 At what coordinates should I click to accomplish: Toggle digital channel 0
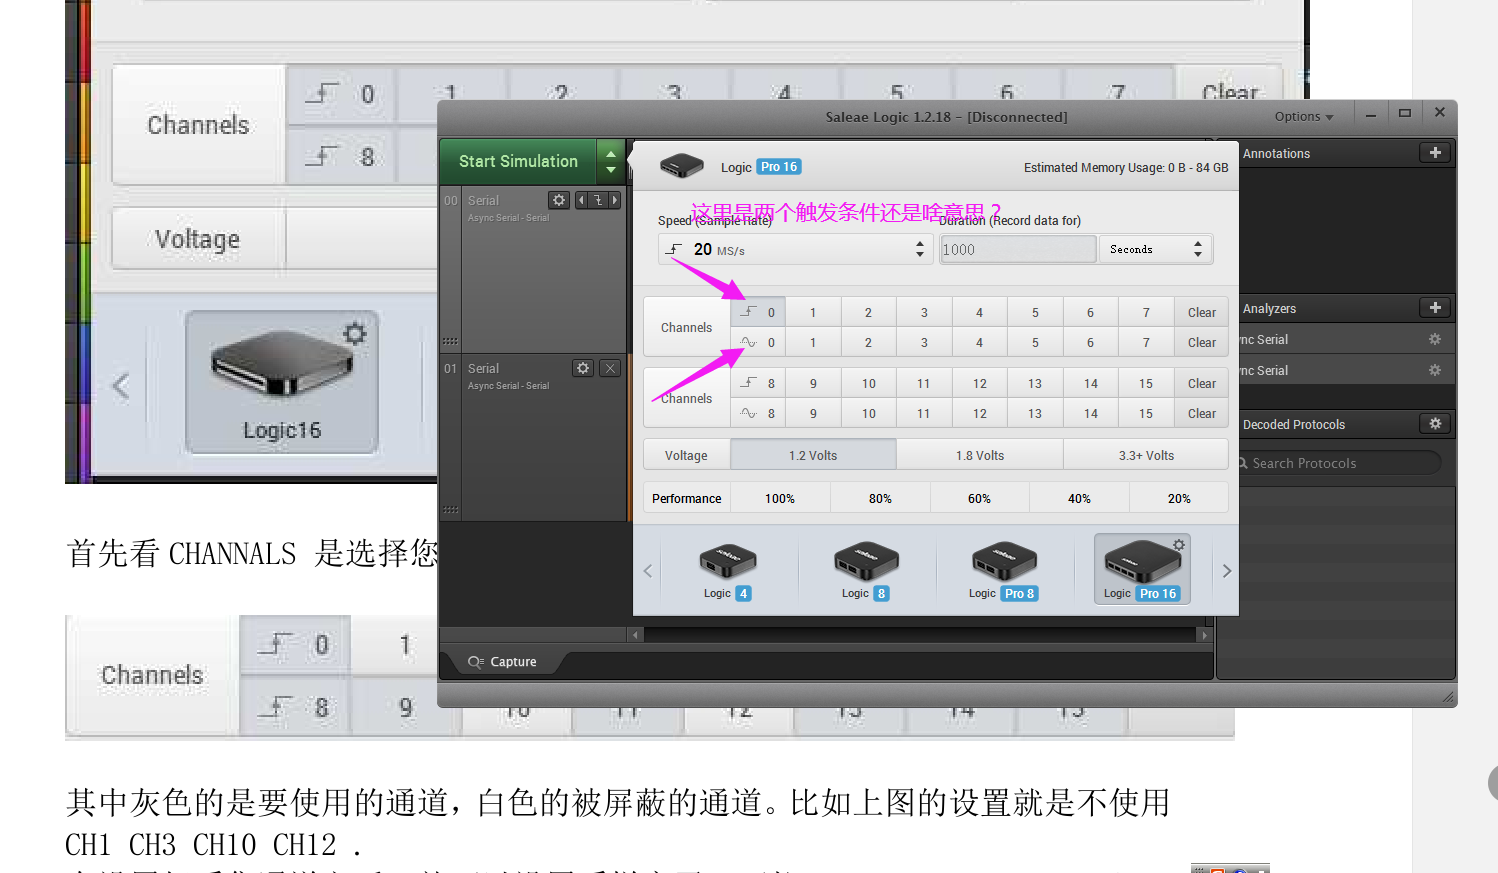pyautogui.click(x=758, y=312)
